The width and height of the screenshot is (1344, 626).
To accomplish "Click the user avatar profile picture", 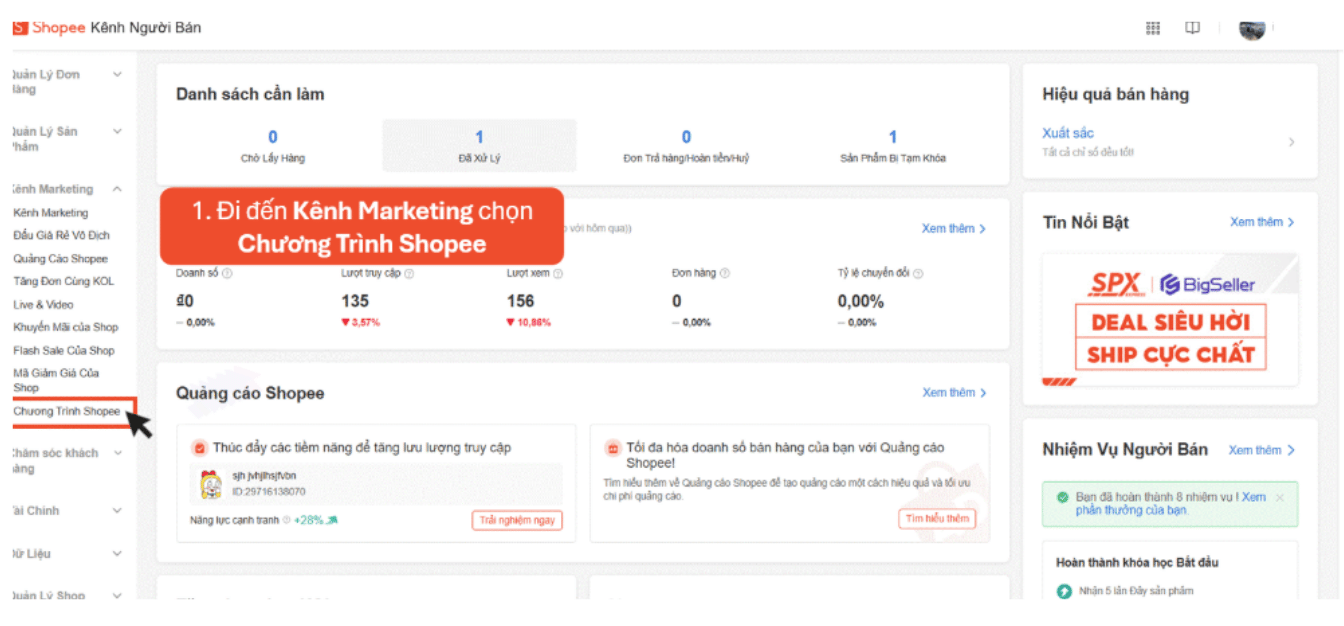I will 1252,29.
